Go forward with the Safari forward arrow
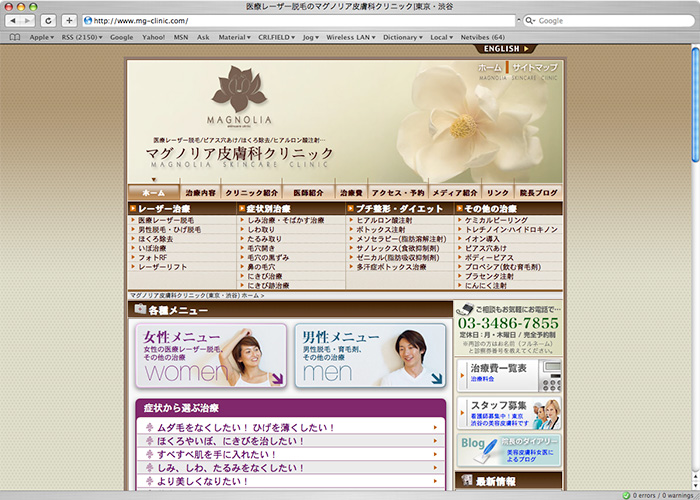Viewport: 700px width, 500px height. (x=27, y=21)
